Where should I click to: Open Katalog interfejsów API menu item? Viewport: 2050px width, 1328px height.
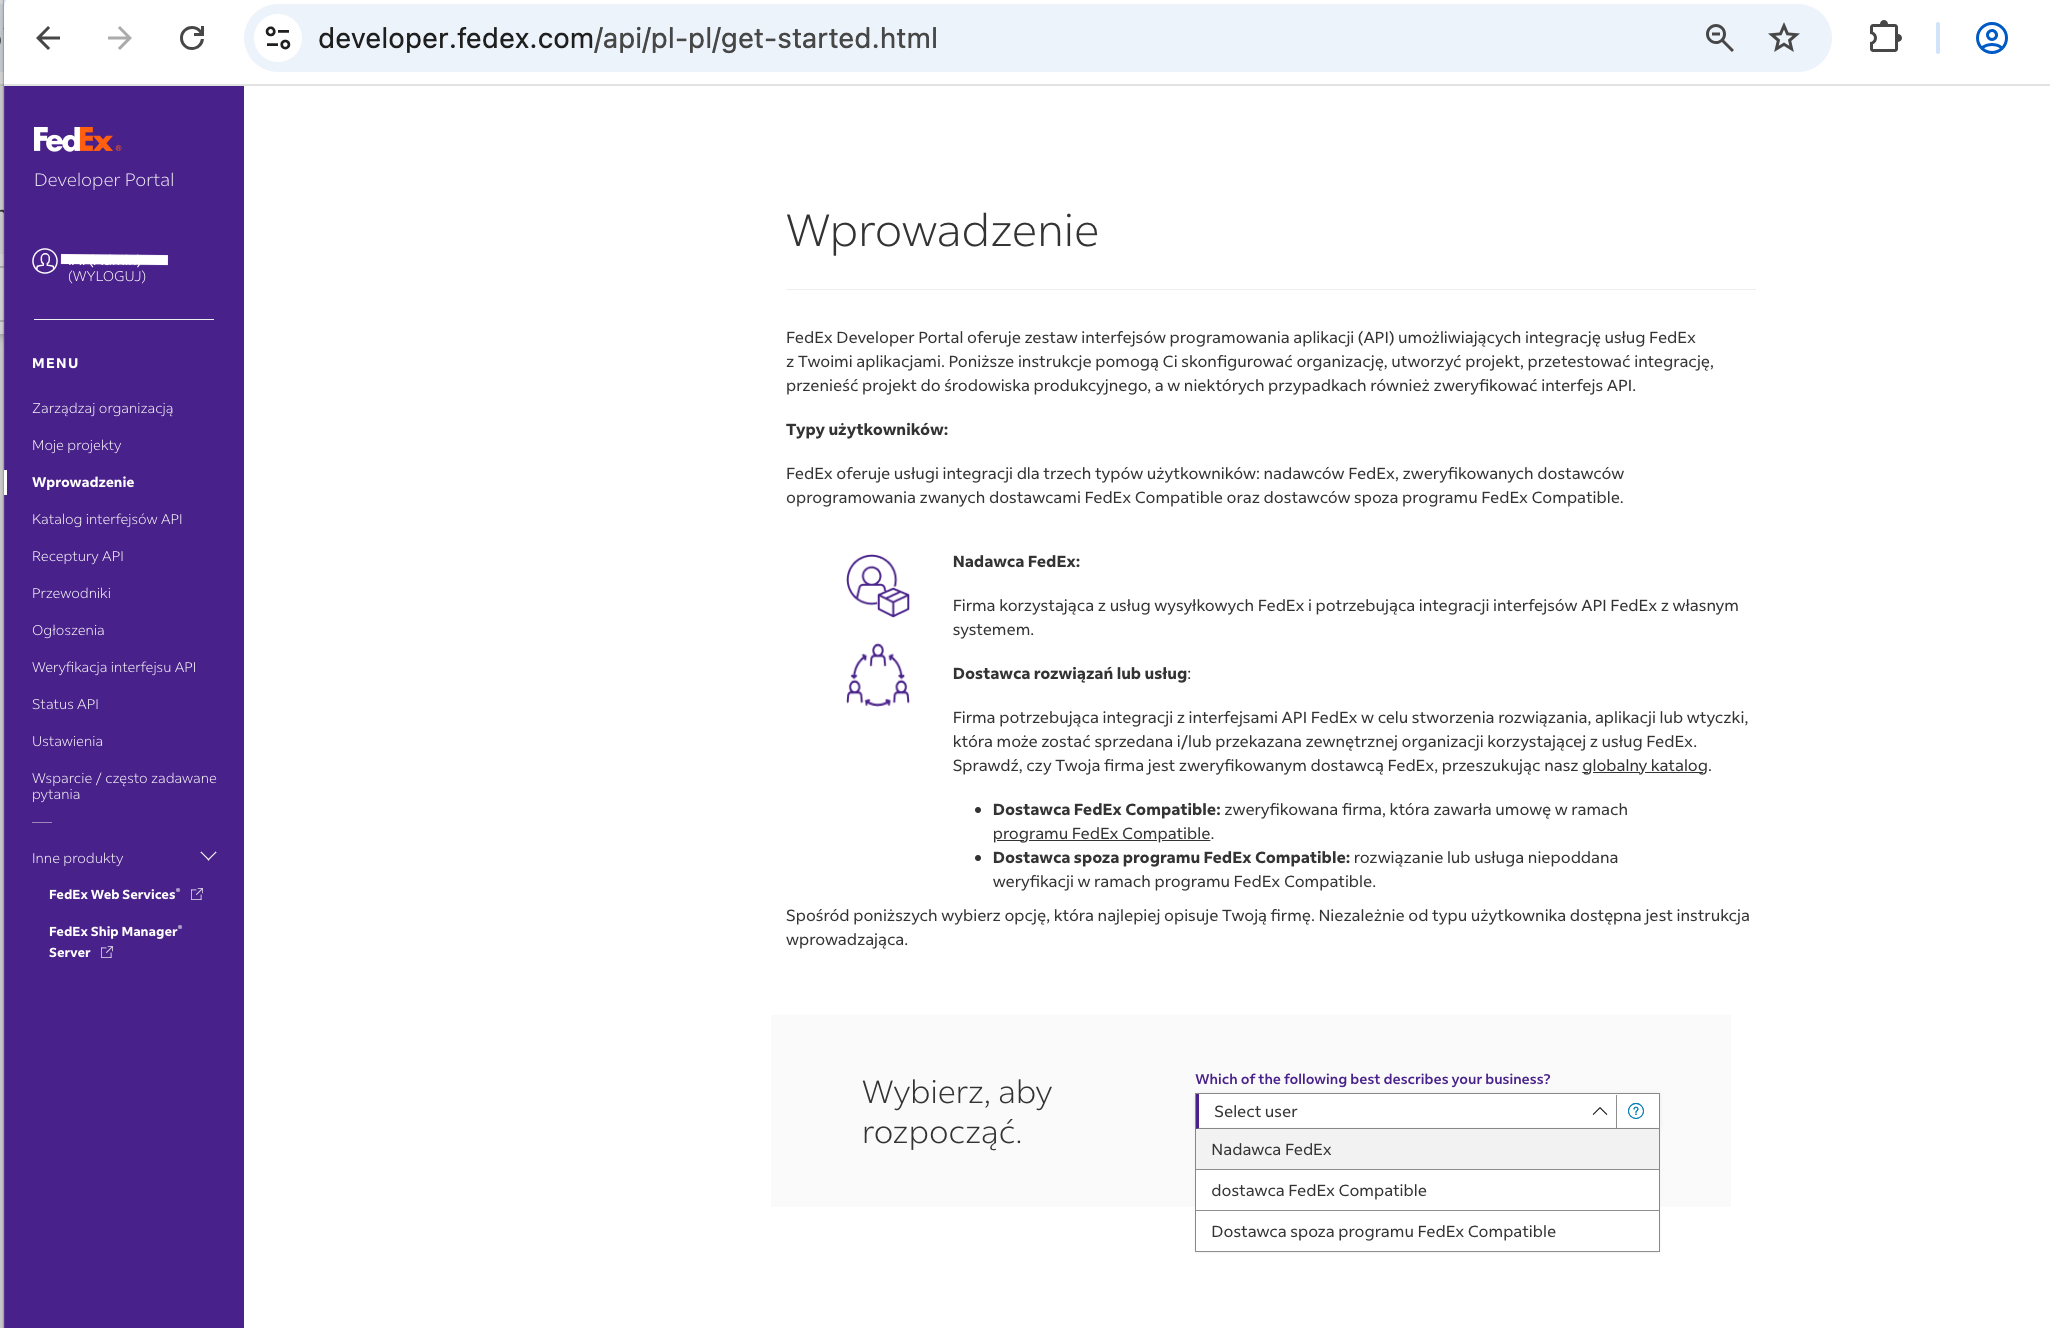click(x=107, y=519)
